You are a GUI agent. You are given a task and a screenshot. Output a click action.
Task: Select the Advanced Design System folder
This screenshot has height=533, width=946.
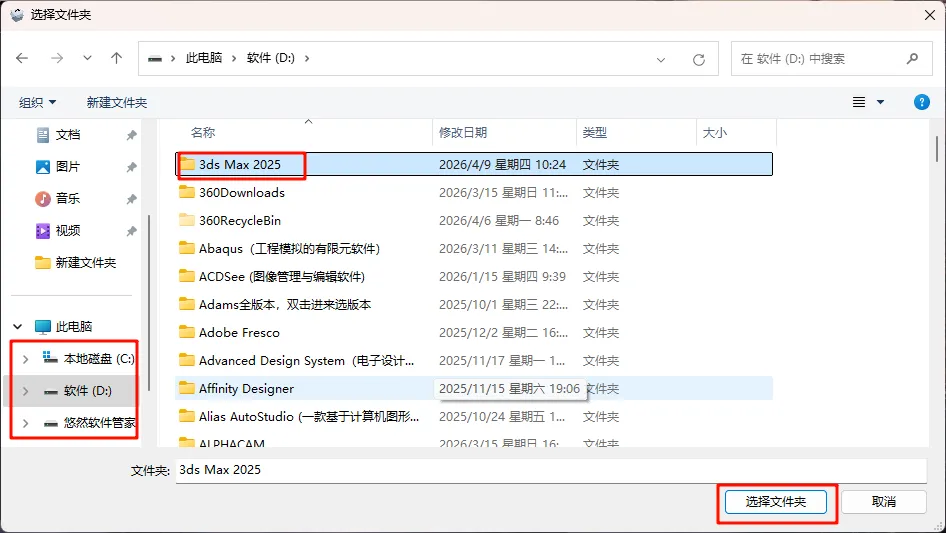[474, 360]
